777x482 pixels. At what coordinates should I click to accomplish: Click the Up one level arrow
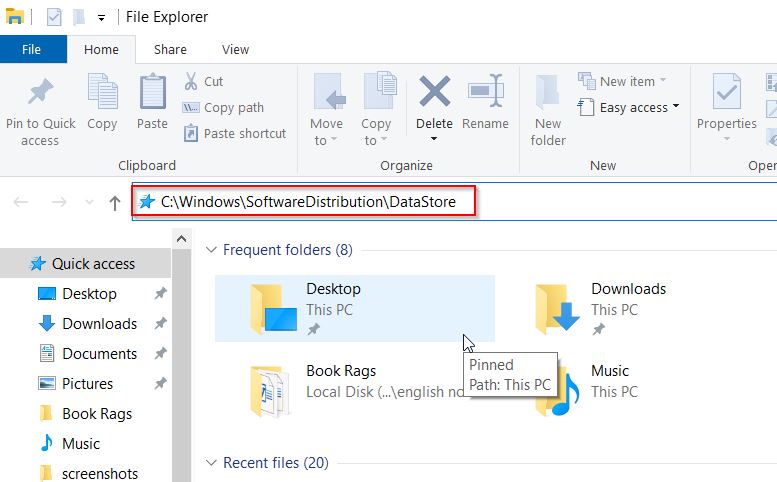point(114,203)
